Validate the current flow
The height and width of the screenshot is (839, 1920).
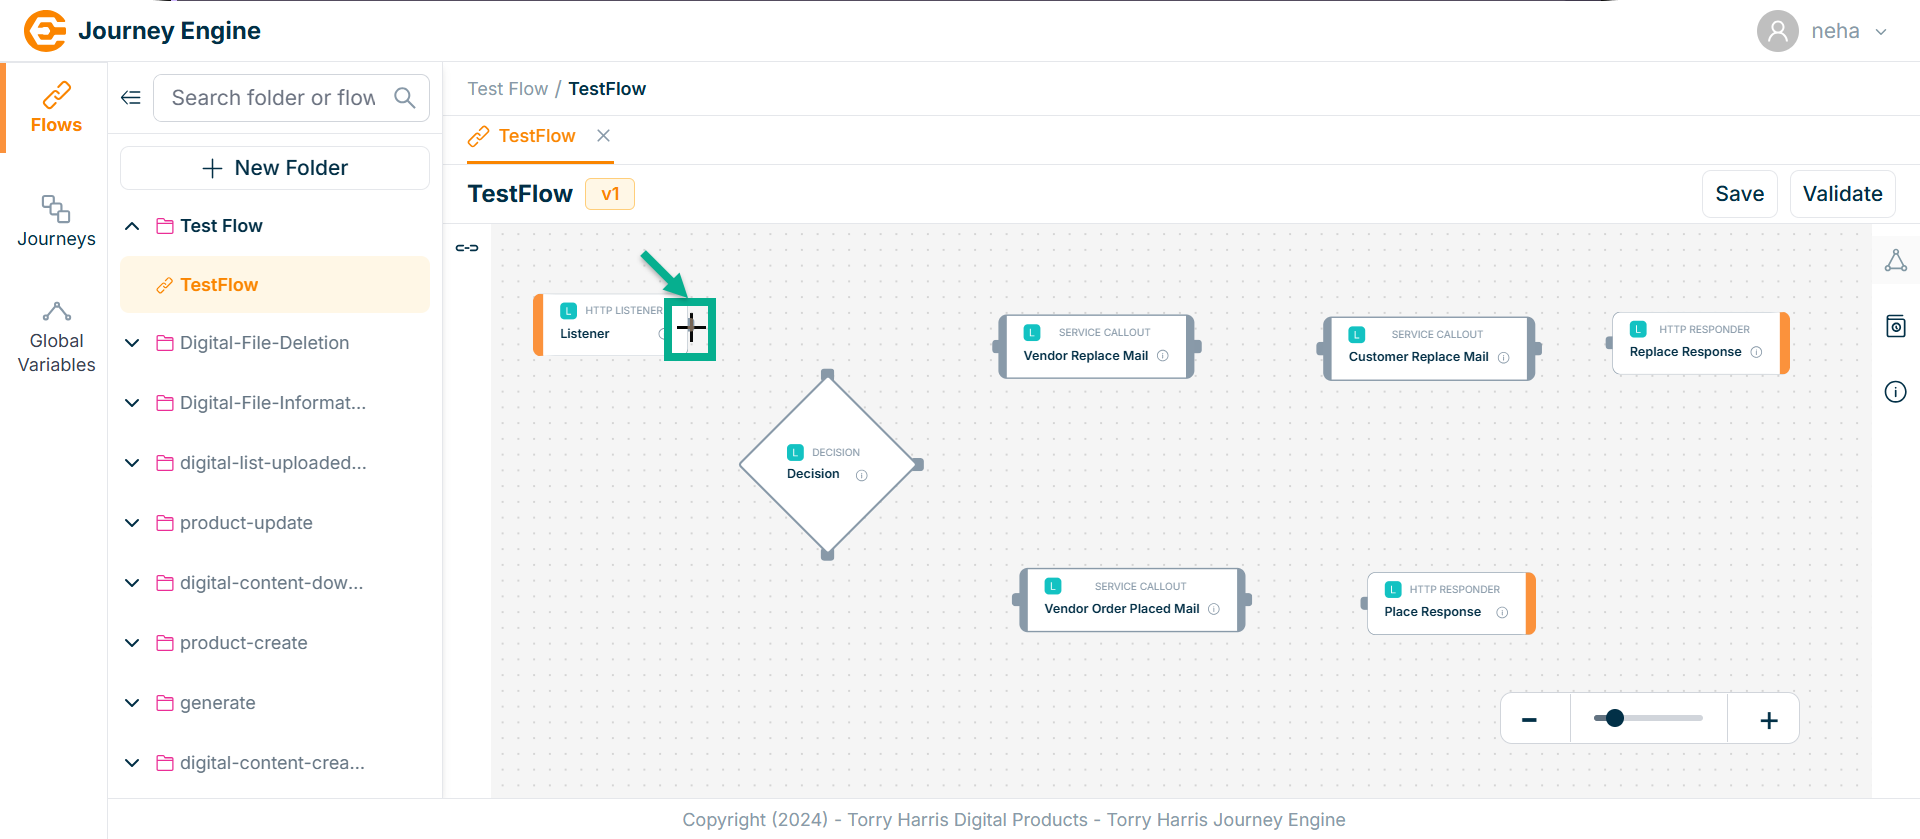[1842, 194]
